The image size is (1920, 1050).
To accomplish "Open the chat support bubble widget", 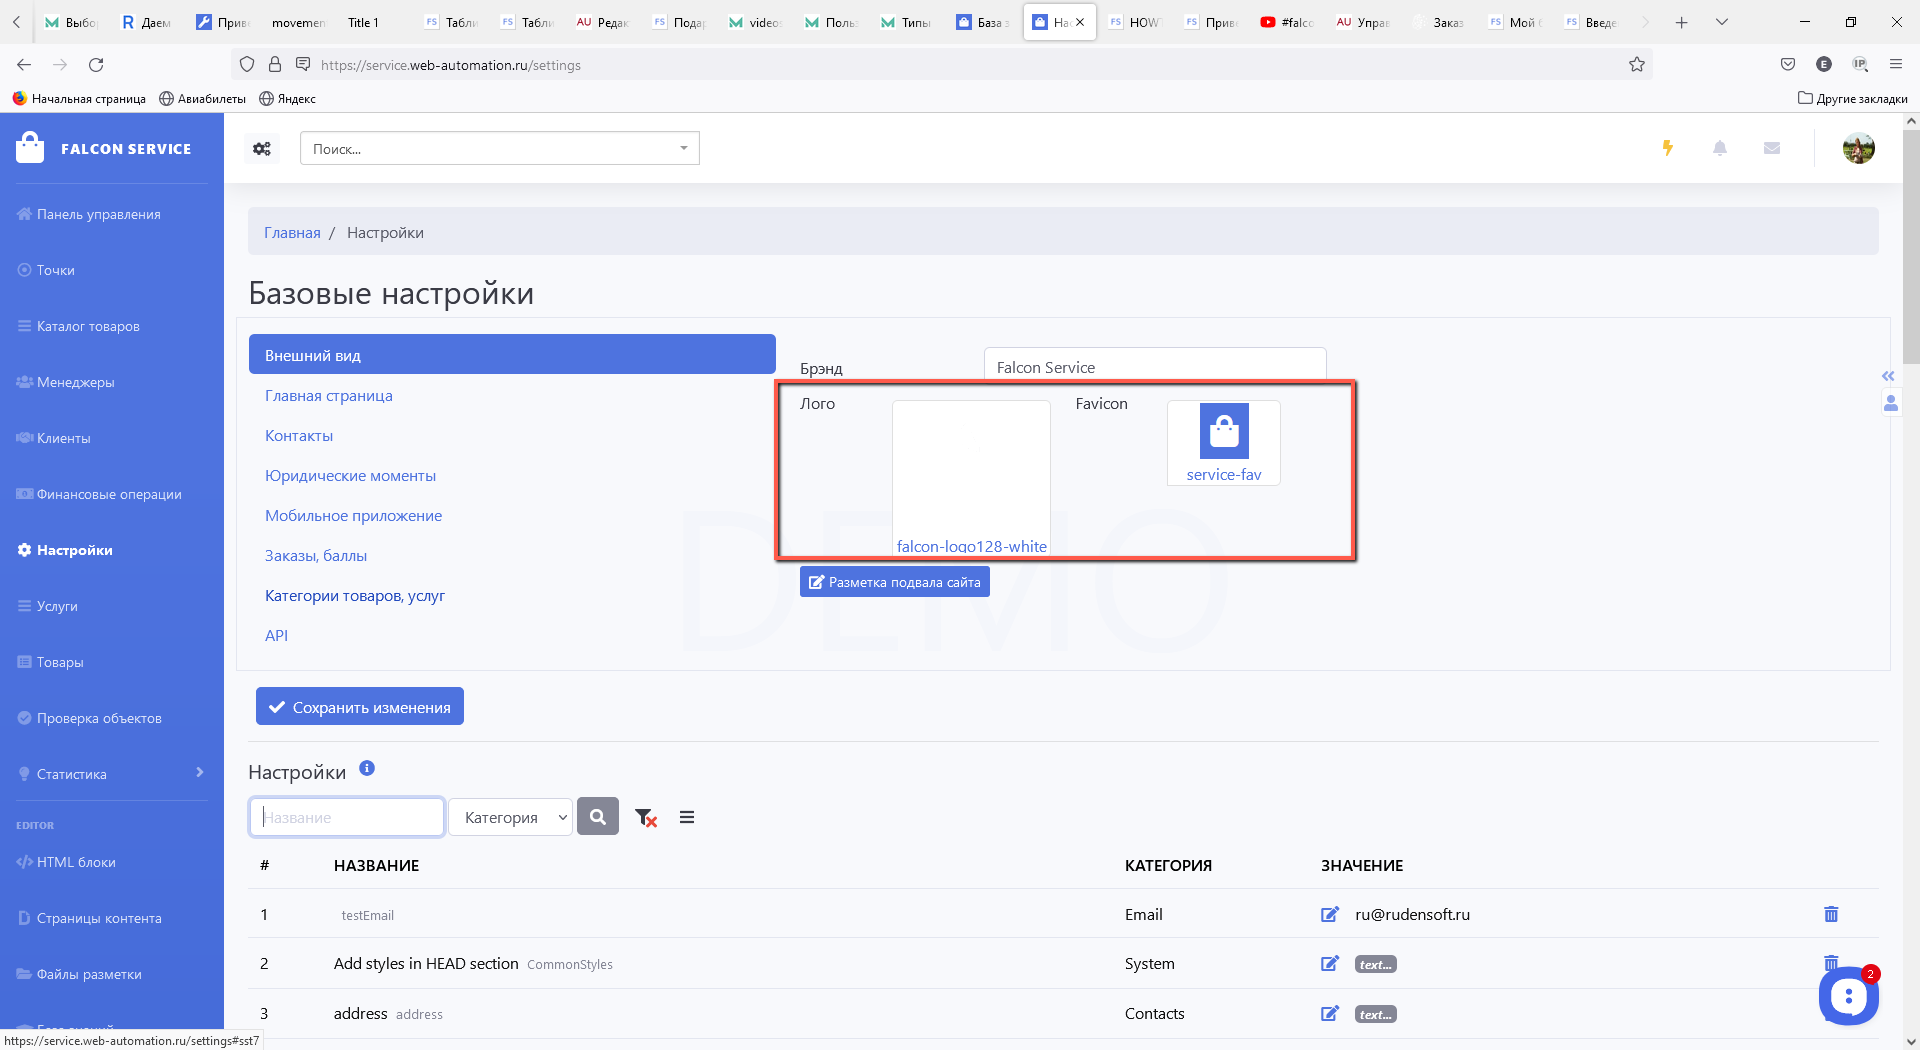I will tap(1848, 995).
